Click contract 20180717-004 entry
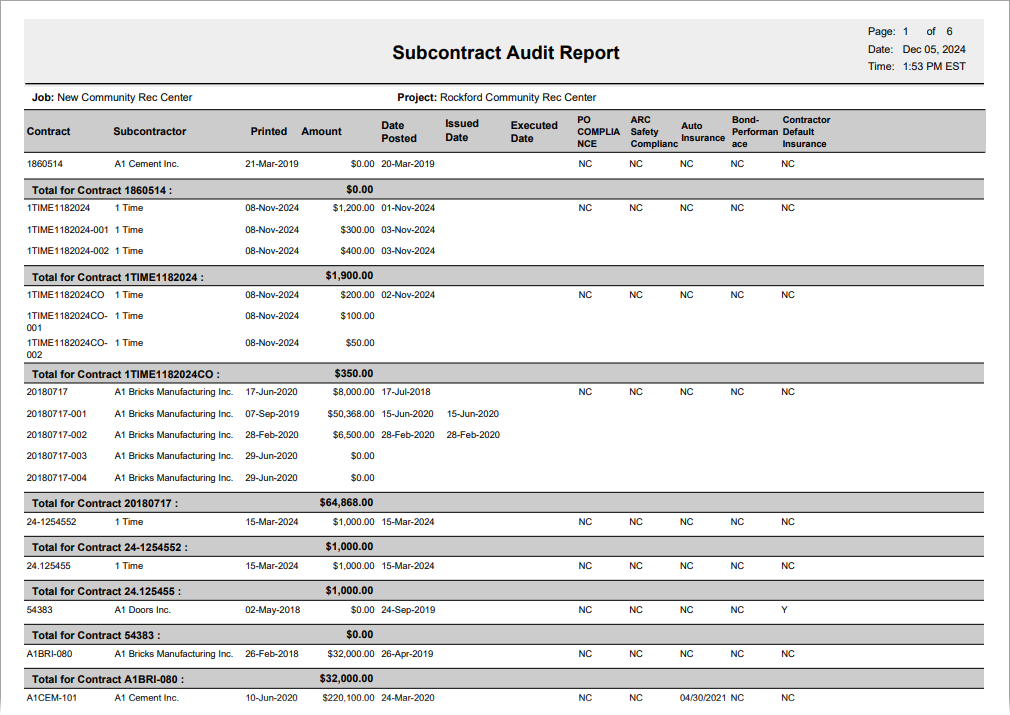Image resolution: width=1010 pixels, height=715 pixels. click(57, 478)
